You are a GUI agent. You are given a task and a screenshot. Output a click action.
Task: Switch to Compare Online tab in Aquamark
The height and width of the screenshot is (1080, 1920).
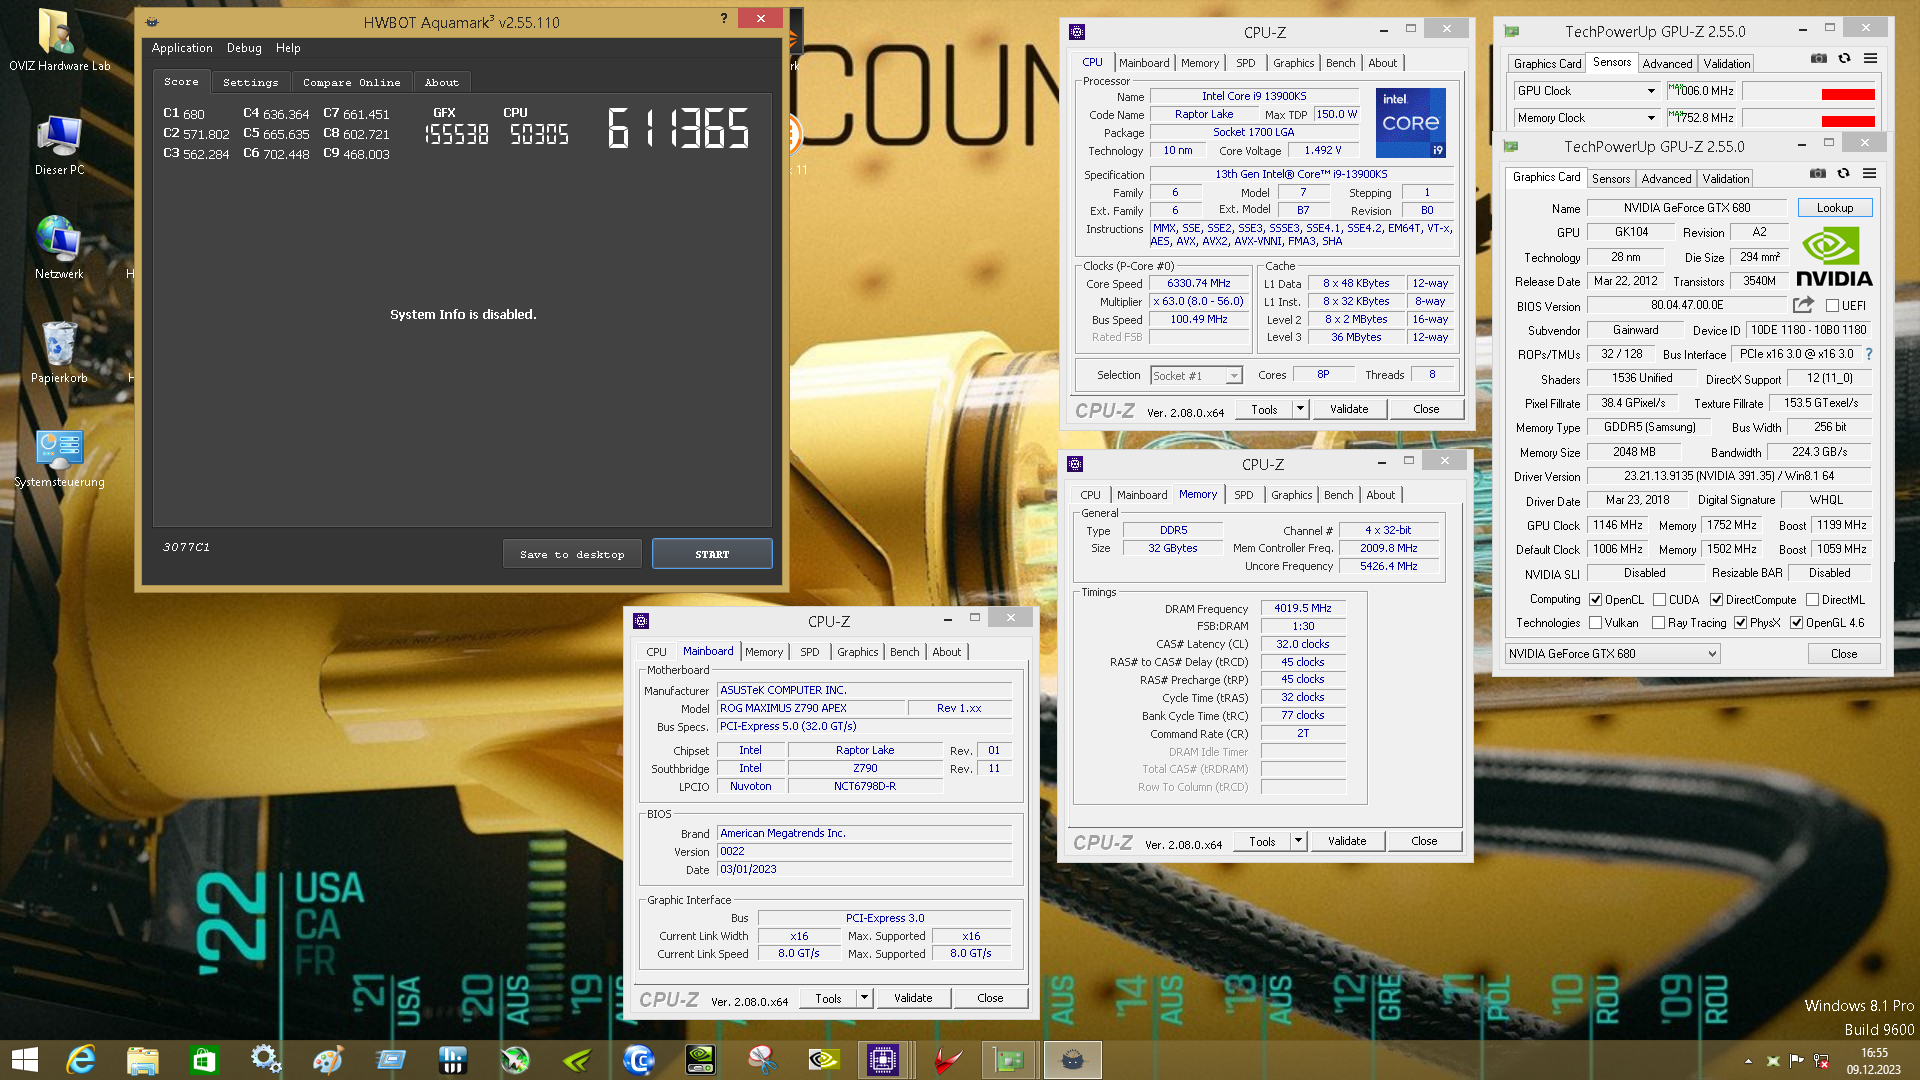point(351,82)
